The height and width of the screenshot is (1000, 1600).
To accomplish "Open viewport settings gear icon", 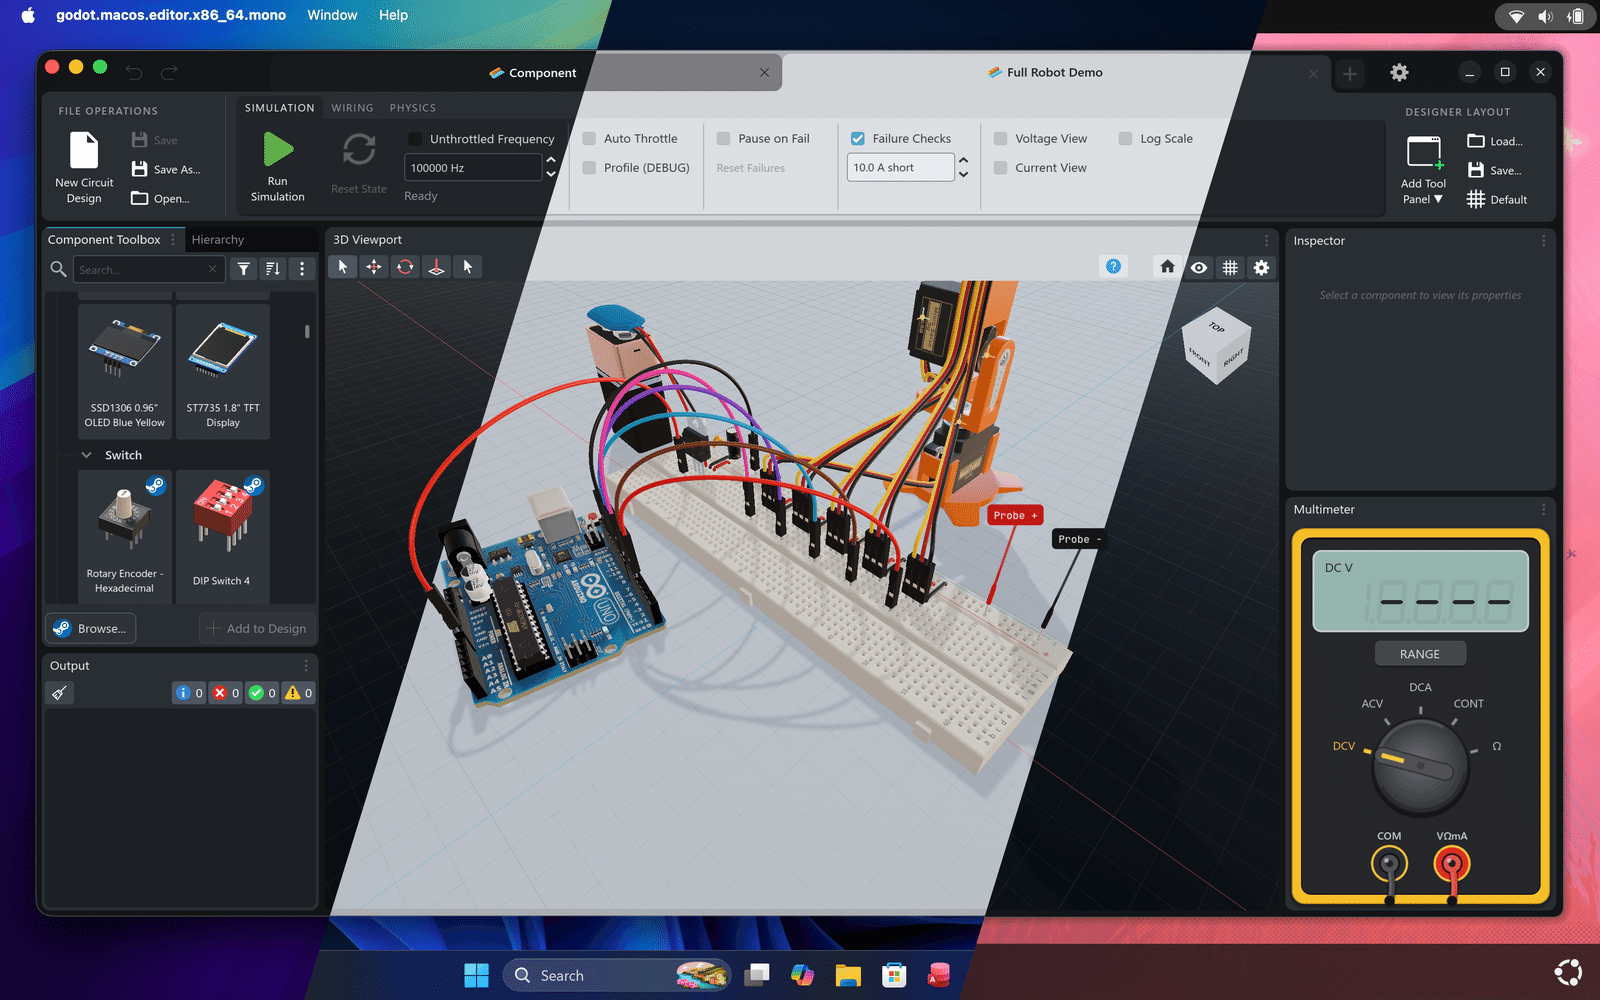I will coord(1262,267).
